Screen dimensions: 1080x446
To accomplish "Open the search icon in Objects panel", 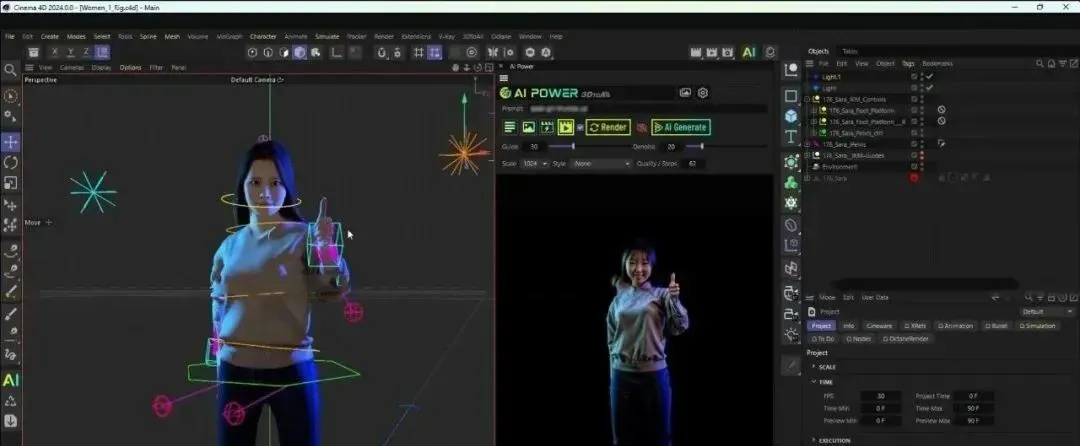I will coord(1039,63).
